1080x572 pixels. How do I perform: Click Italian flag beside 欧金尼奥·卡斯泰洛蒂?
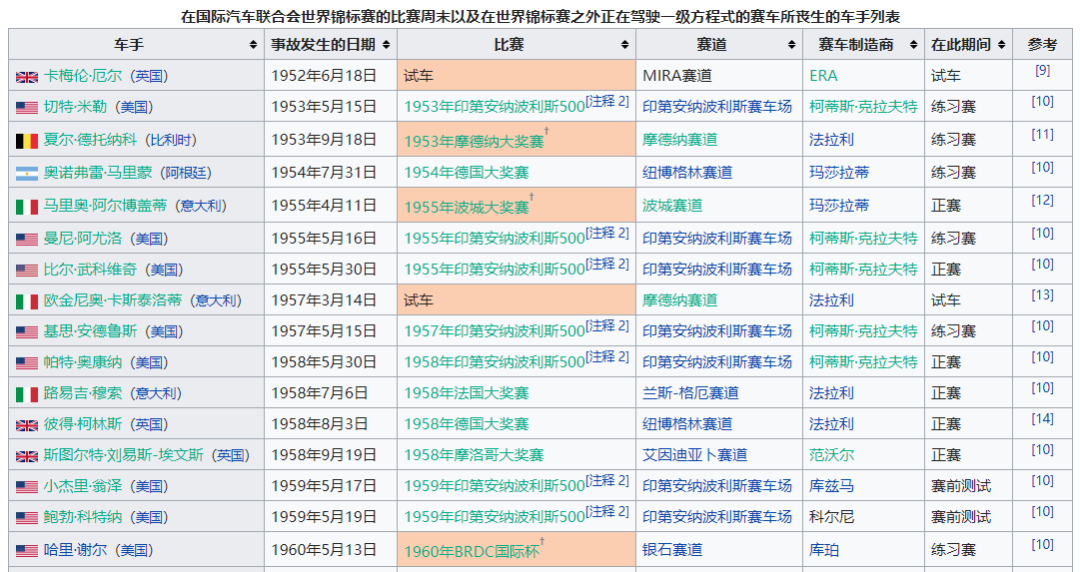[x=27, y=301]
